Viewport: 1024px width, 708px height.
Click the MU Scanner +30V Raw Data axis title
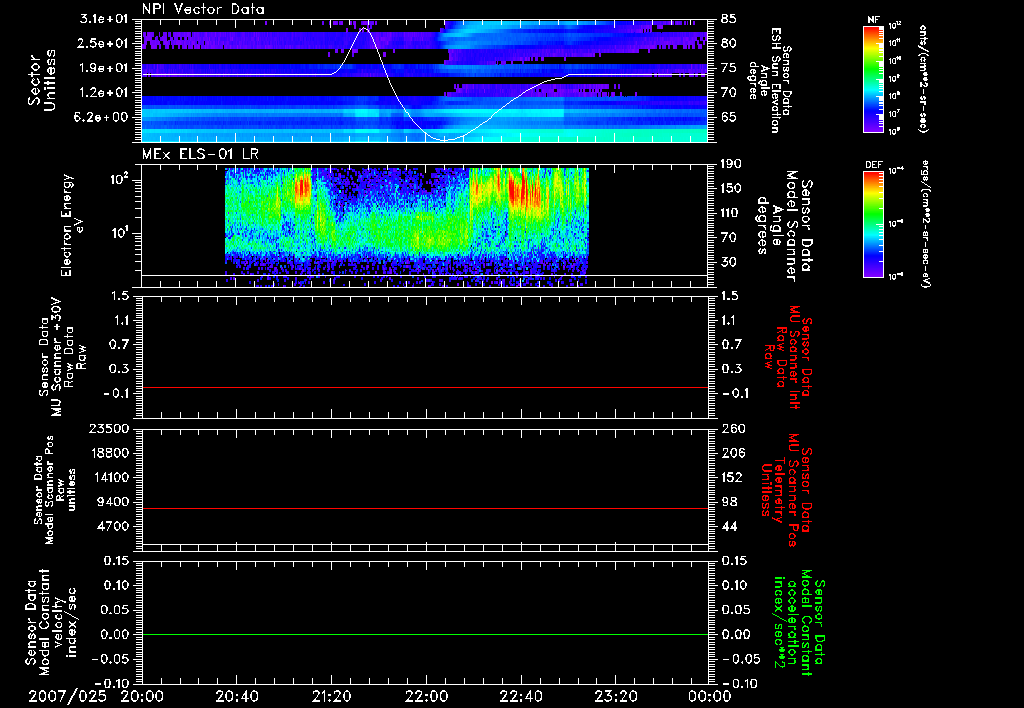(x=61, y=357)
